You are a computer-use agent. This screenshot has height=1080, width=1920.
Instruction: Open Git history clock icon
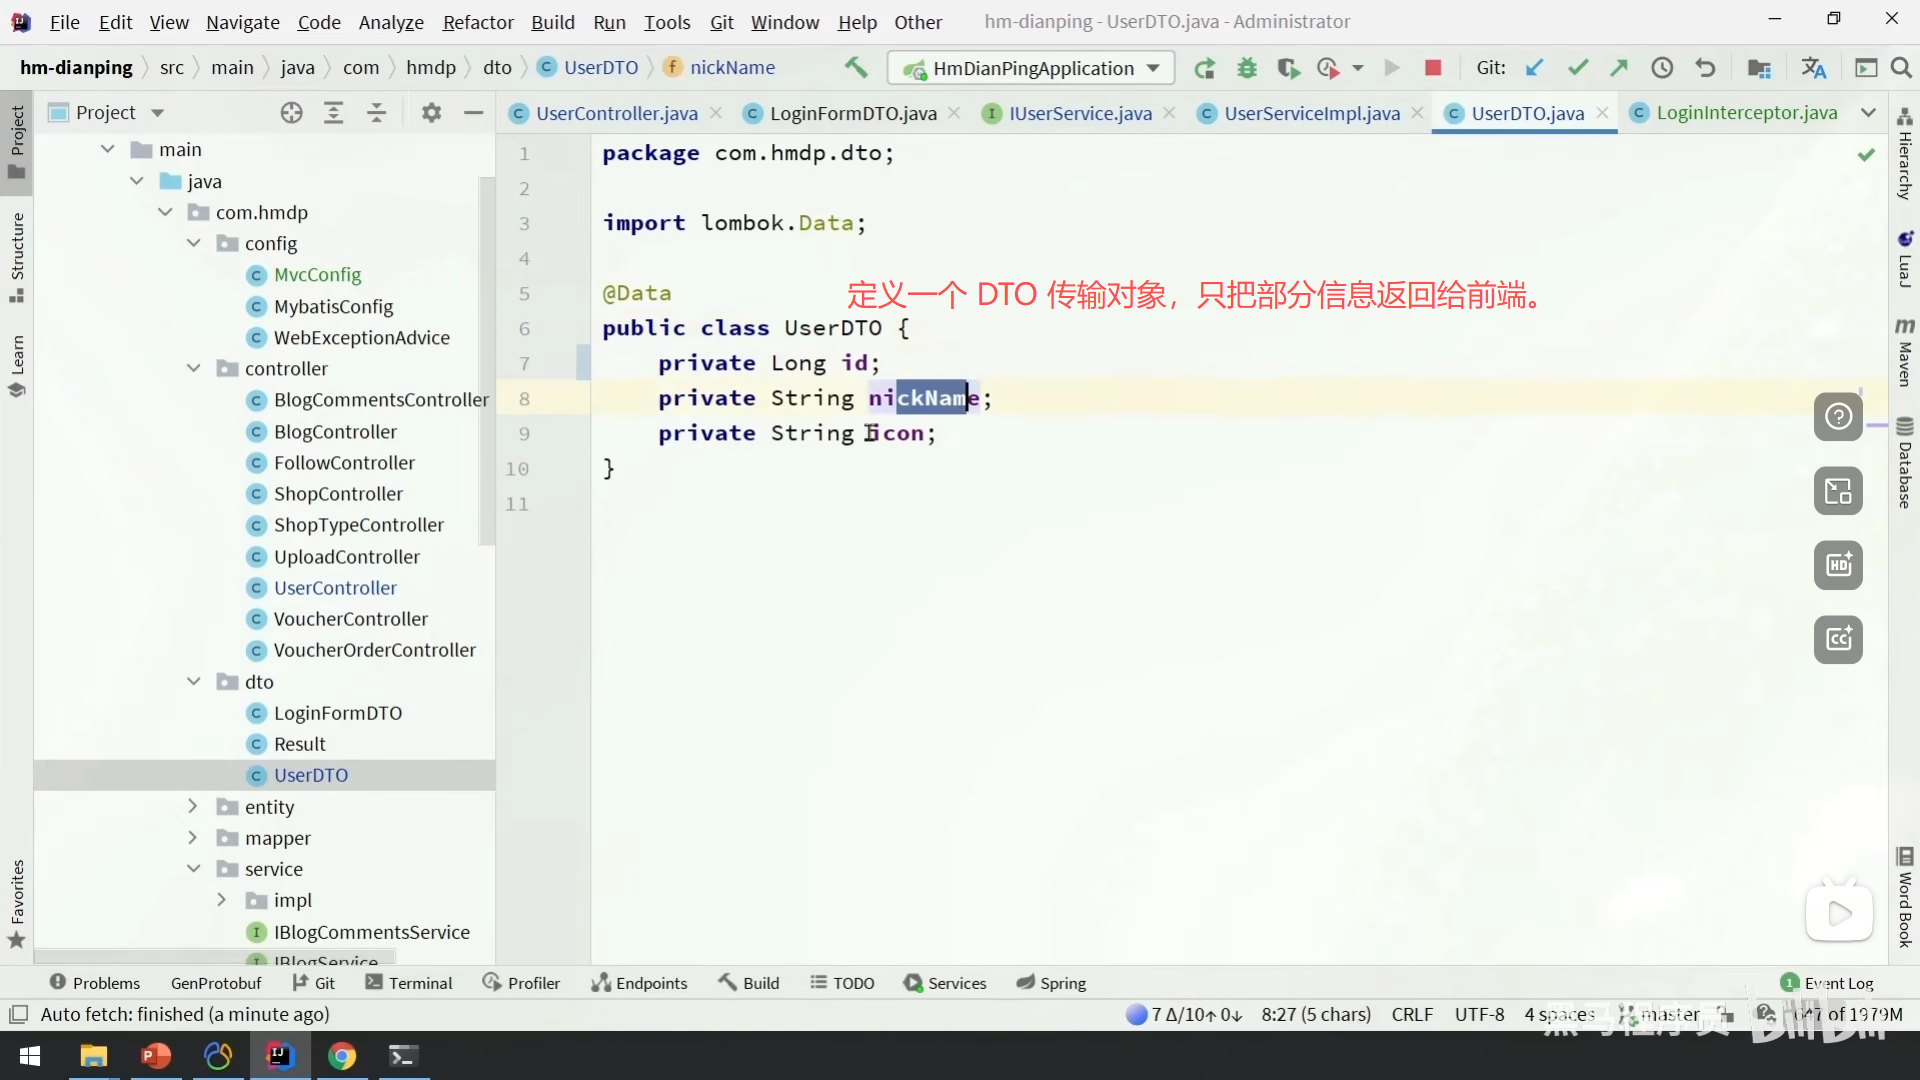1662,68
